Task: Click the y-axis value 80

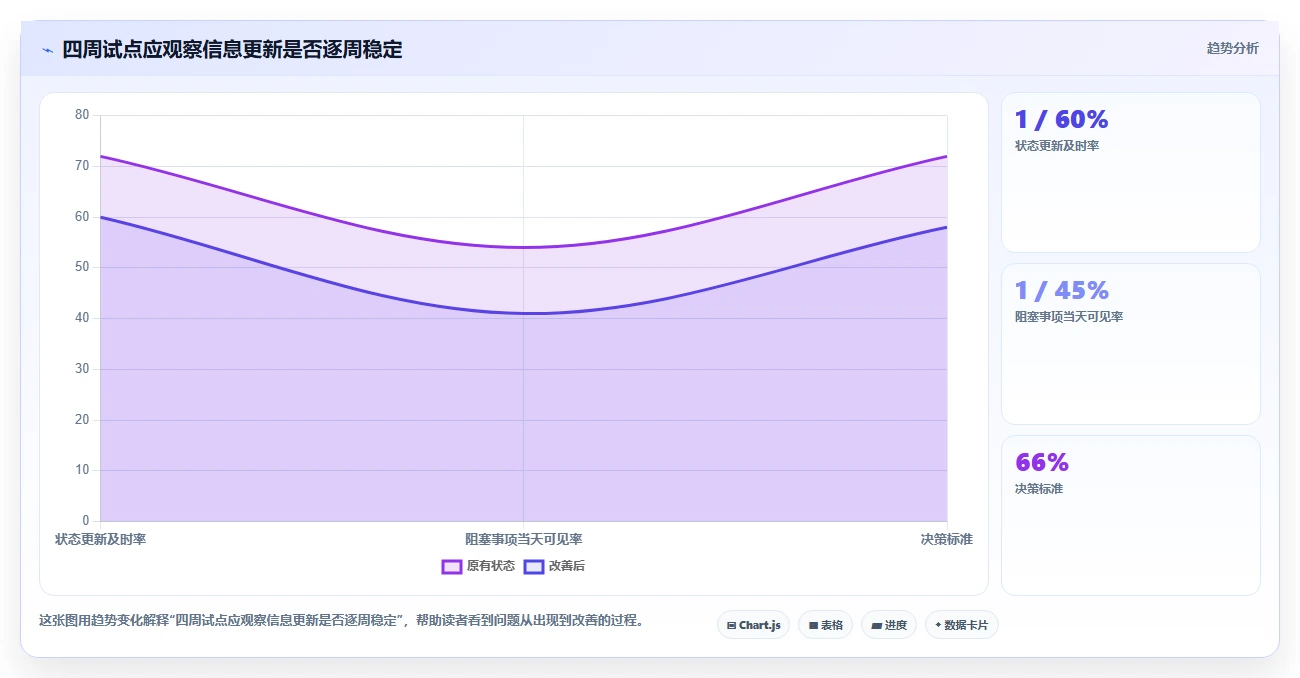Action: coord(82,115)
